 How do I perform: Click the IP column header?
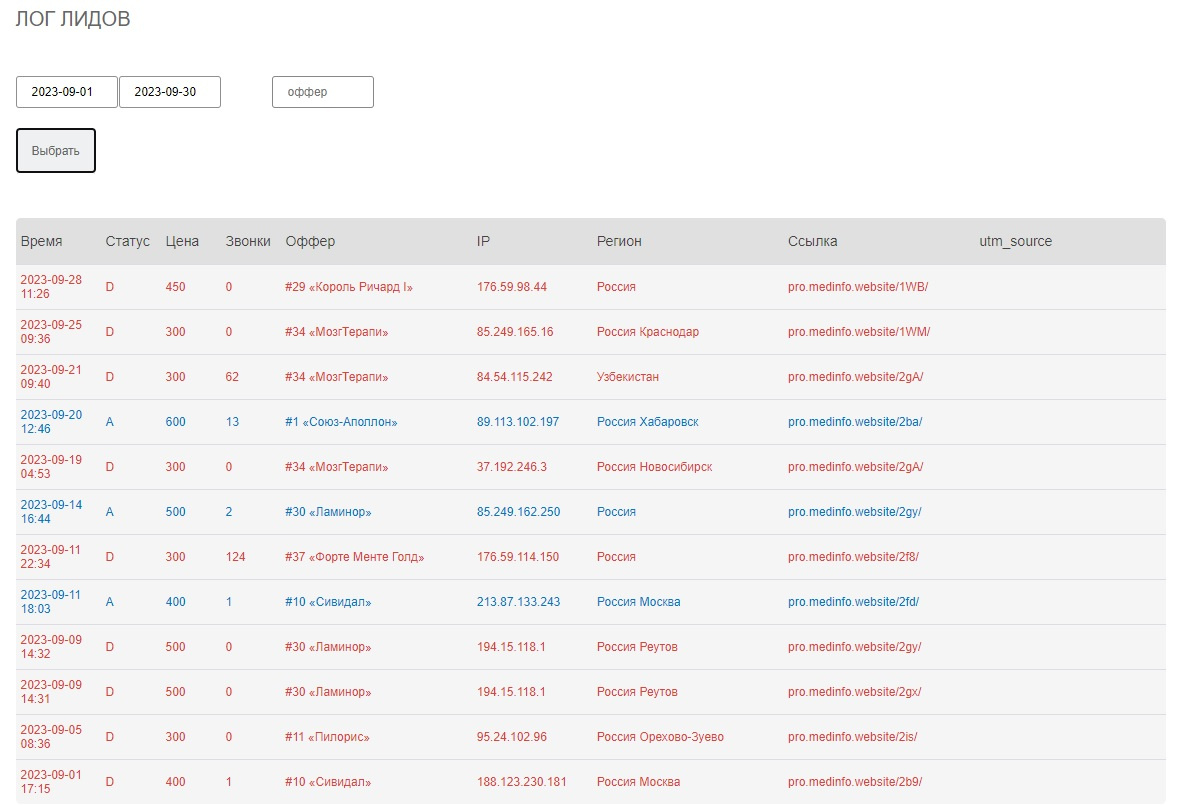tap(483, 241)
